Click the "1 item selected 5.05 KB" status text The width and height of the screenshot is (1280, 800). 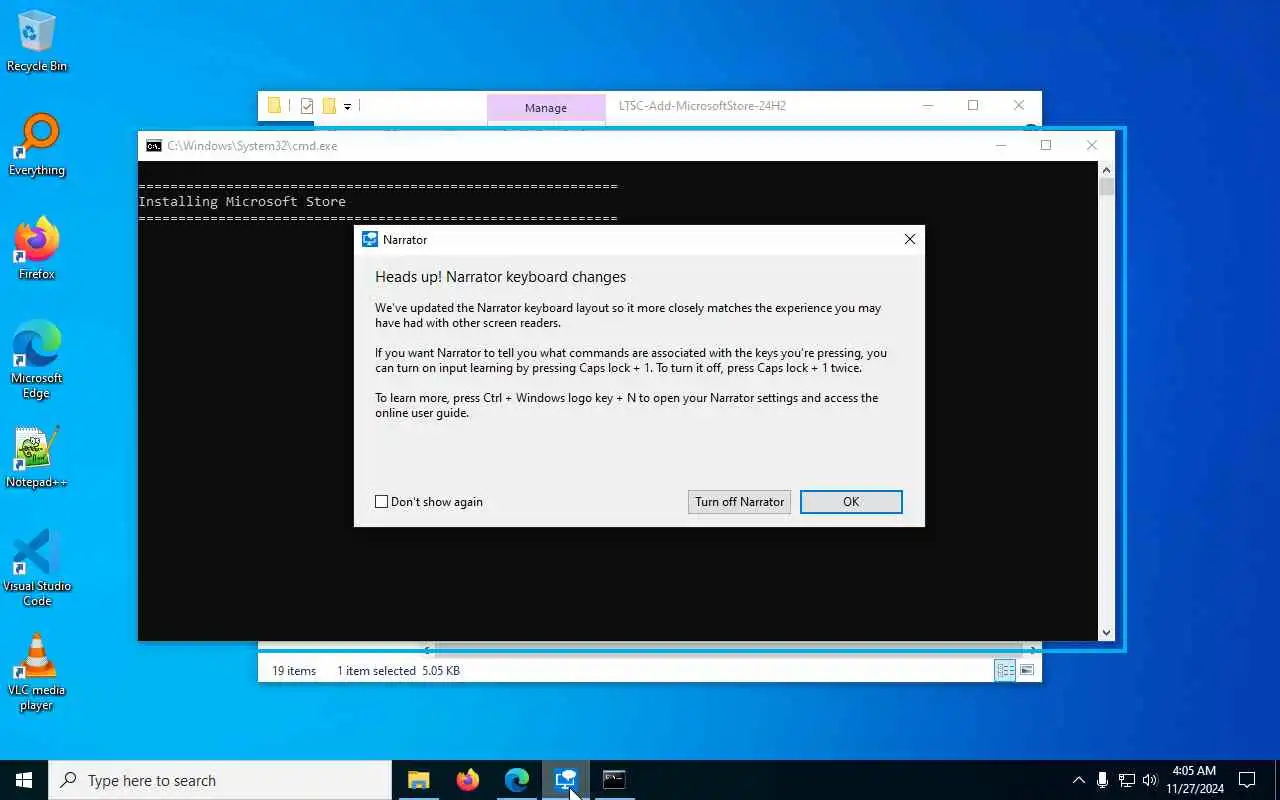tap(398, 671)
